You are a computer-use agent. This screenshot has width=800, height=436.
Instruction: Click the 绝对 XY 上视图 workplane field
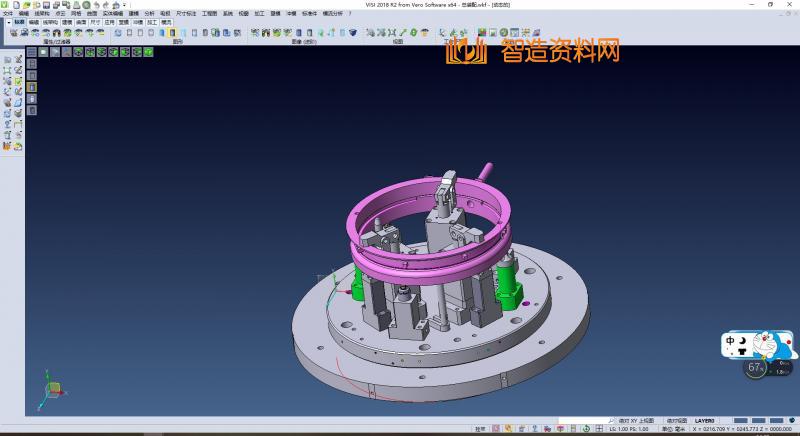636,420
